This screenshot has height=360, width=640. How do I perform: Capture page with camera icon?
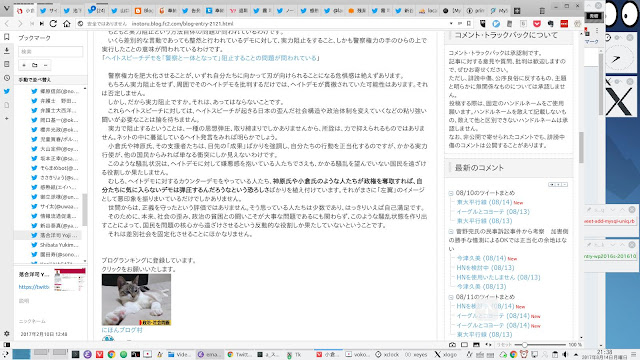tap(452, 345)
